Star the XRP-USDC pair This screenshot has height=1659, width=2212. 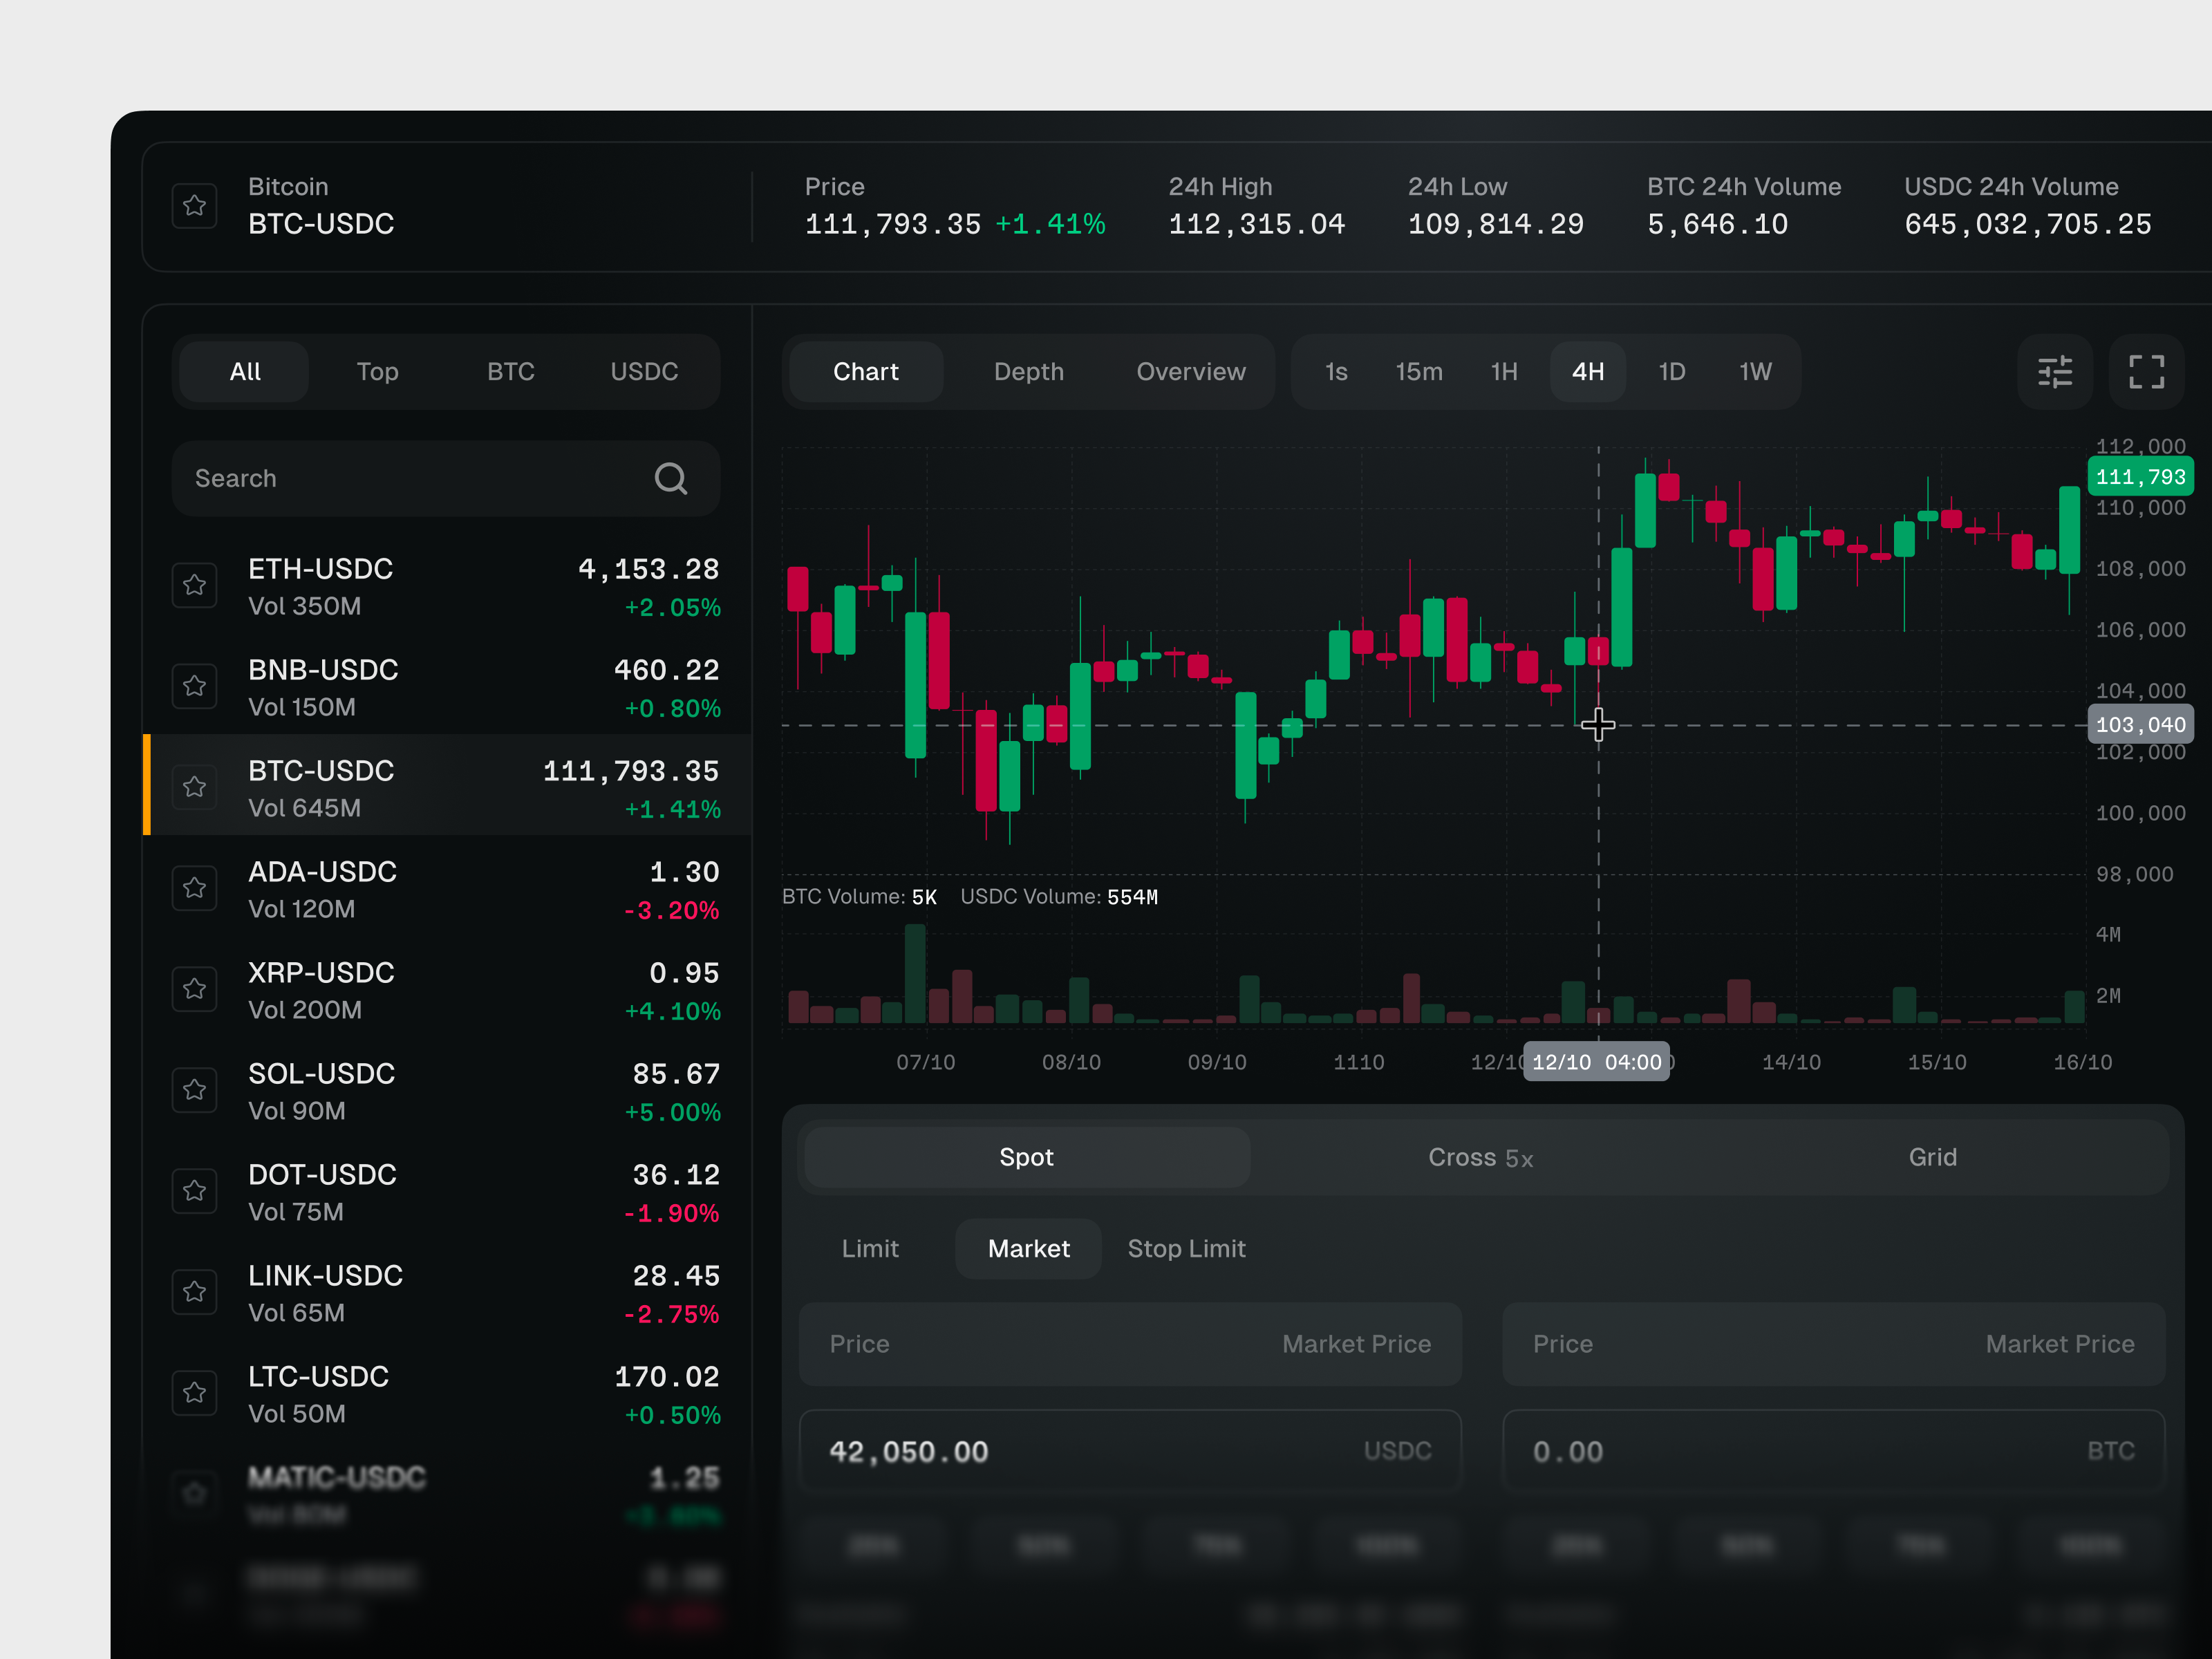196,989
